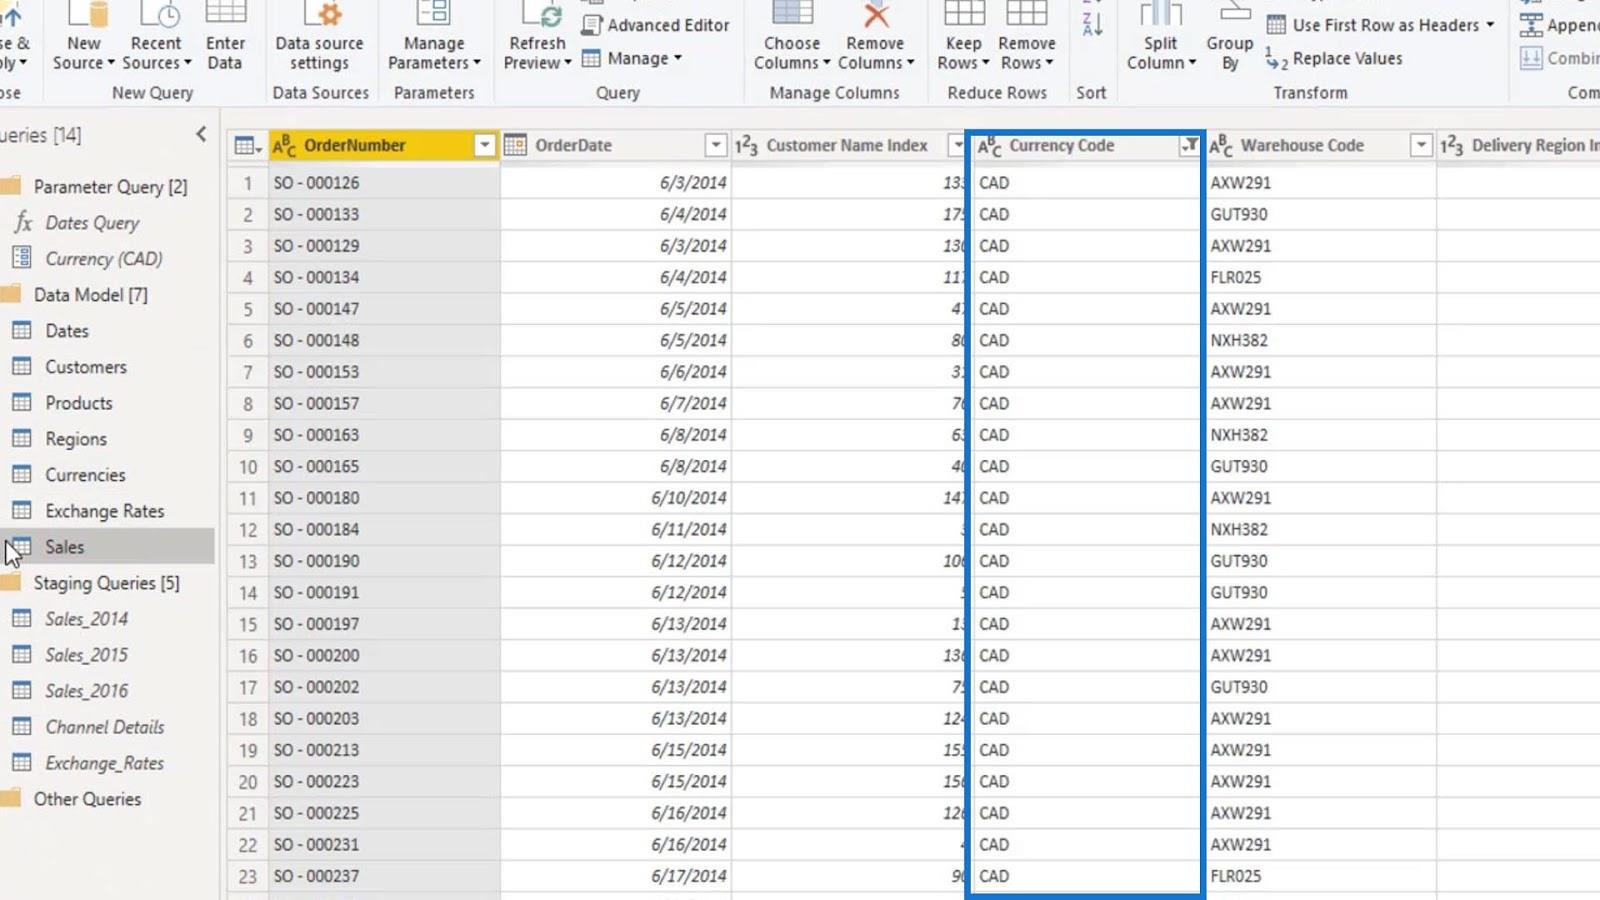The image size is (1600, 900).
Task: Click the Keep Rows icon
Action: [964, 12]
